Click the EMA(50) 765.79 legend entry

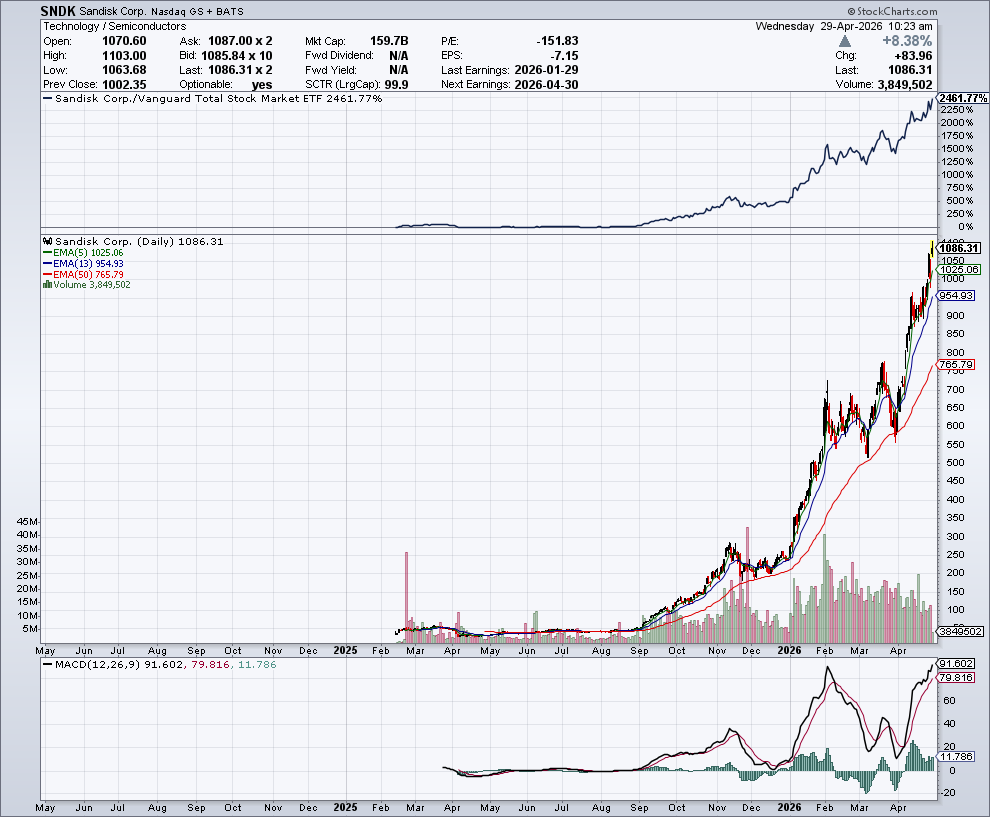(x=83, y=275)
